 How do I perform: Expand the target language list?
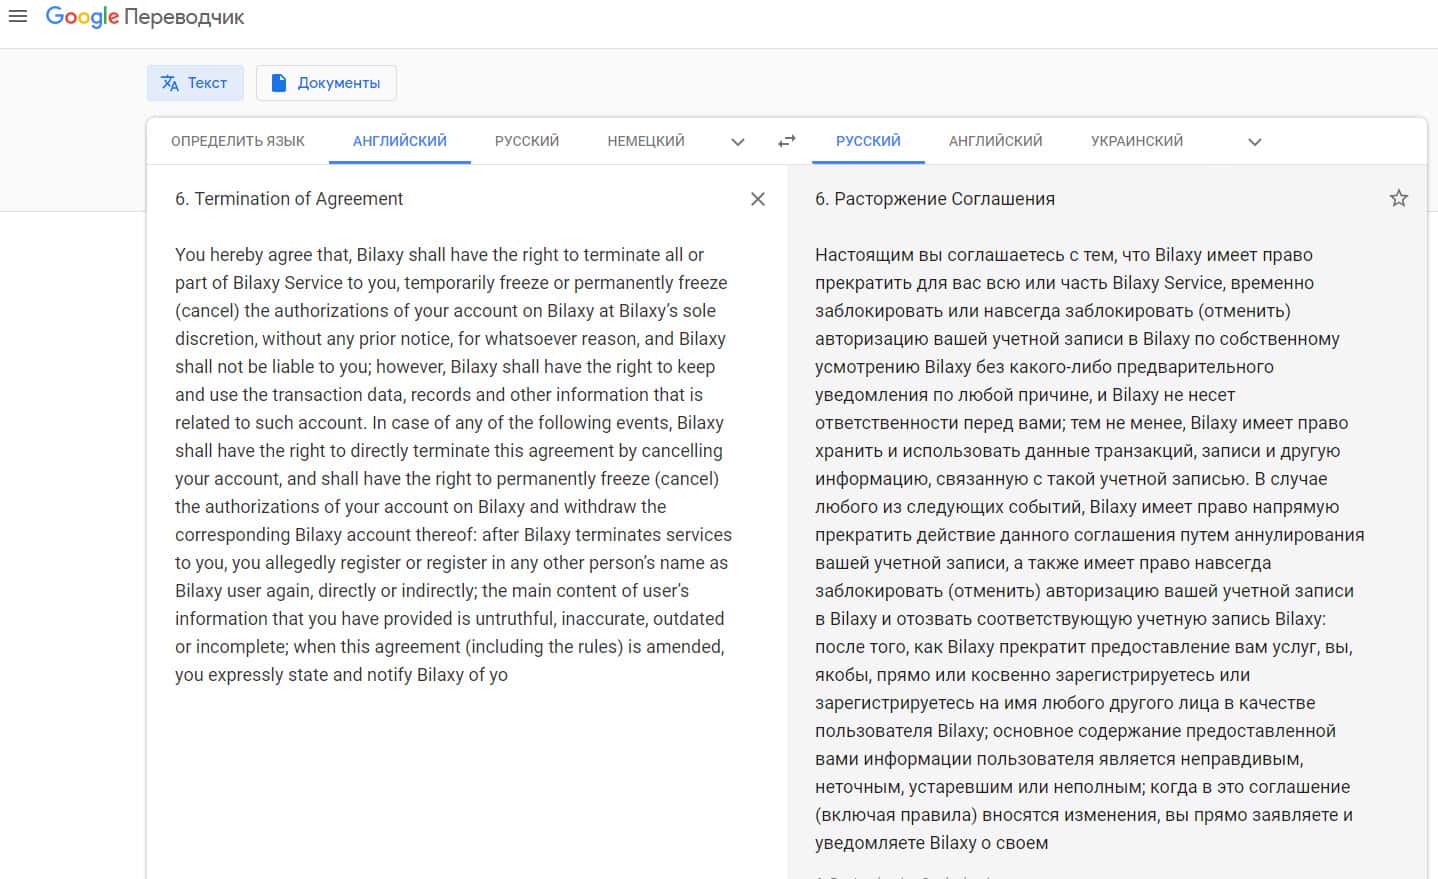(x=1255, y=142)
